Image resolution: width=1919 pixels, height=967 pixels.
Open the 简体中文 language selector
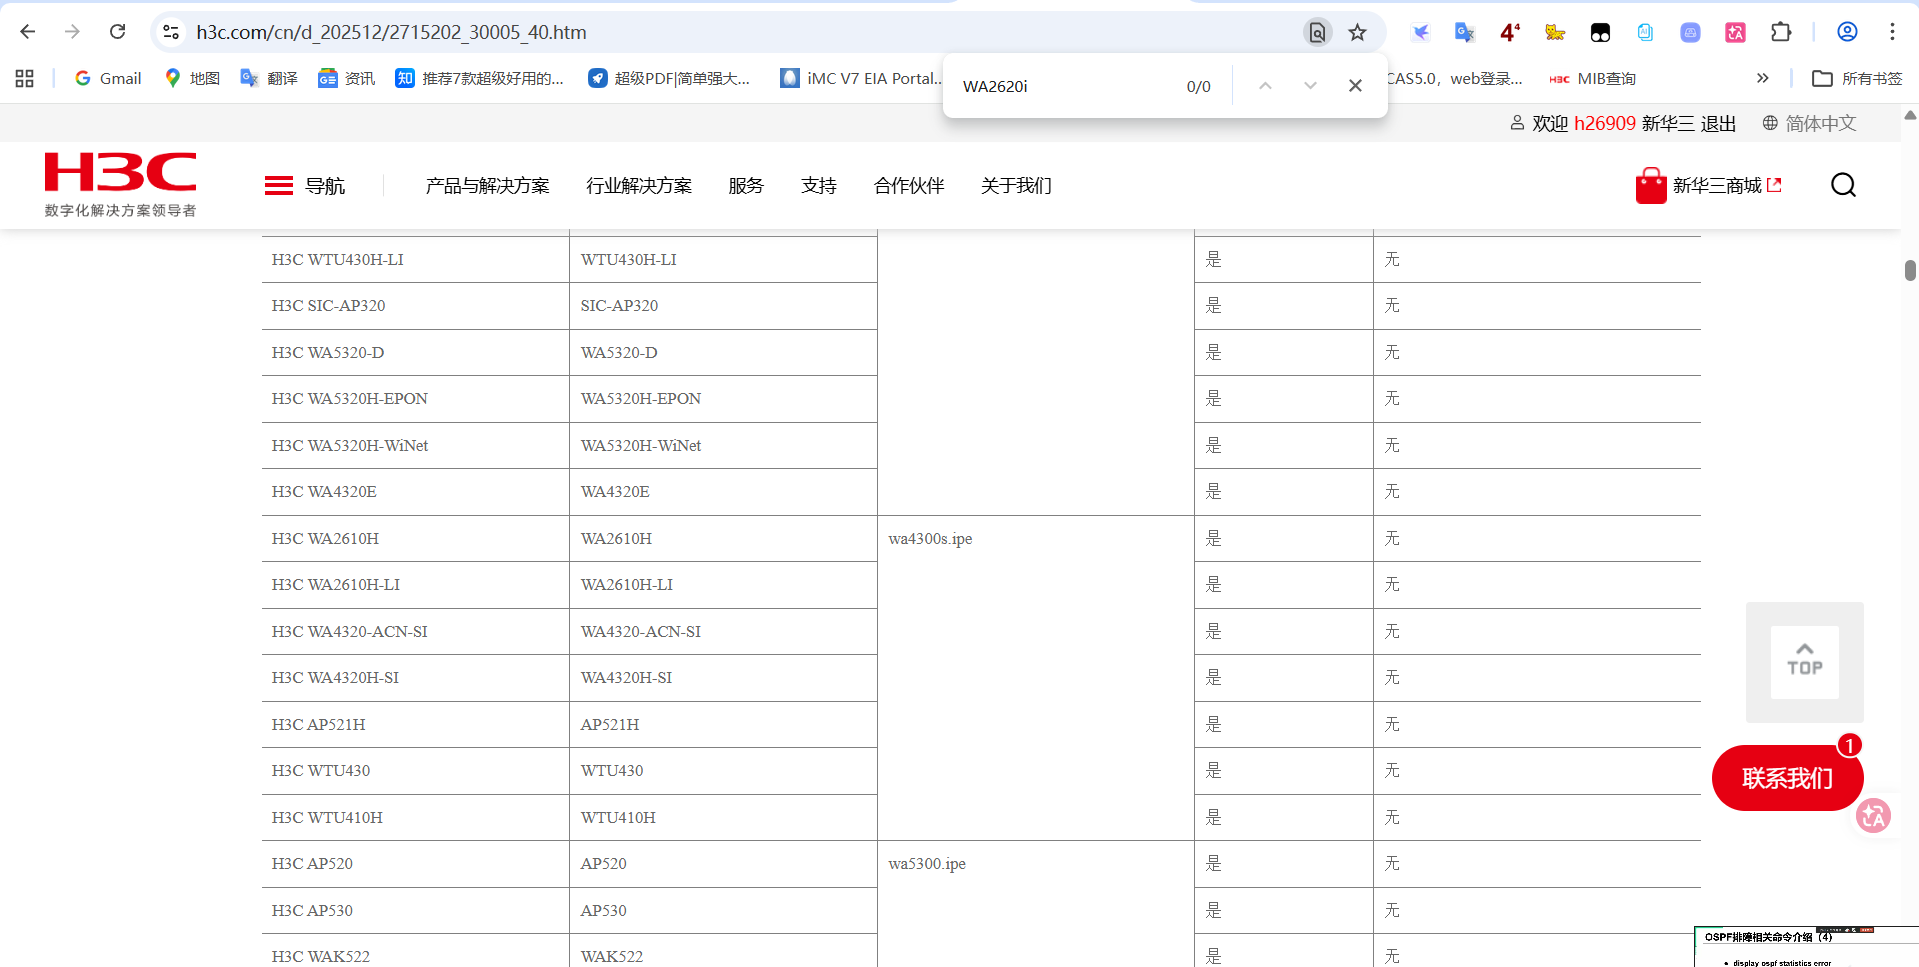point(1810,123)
